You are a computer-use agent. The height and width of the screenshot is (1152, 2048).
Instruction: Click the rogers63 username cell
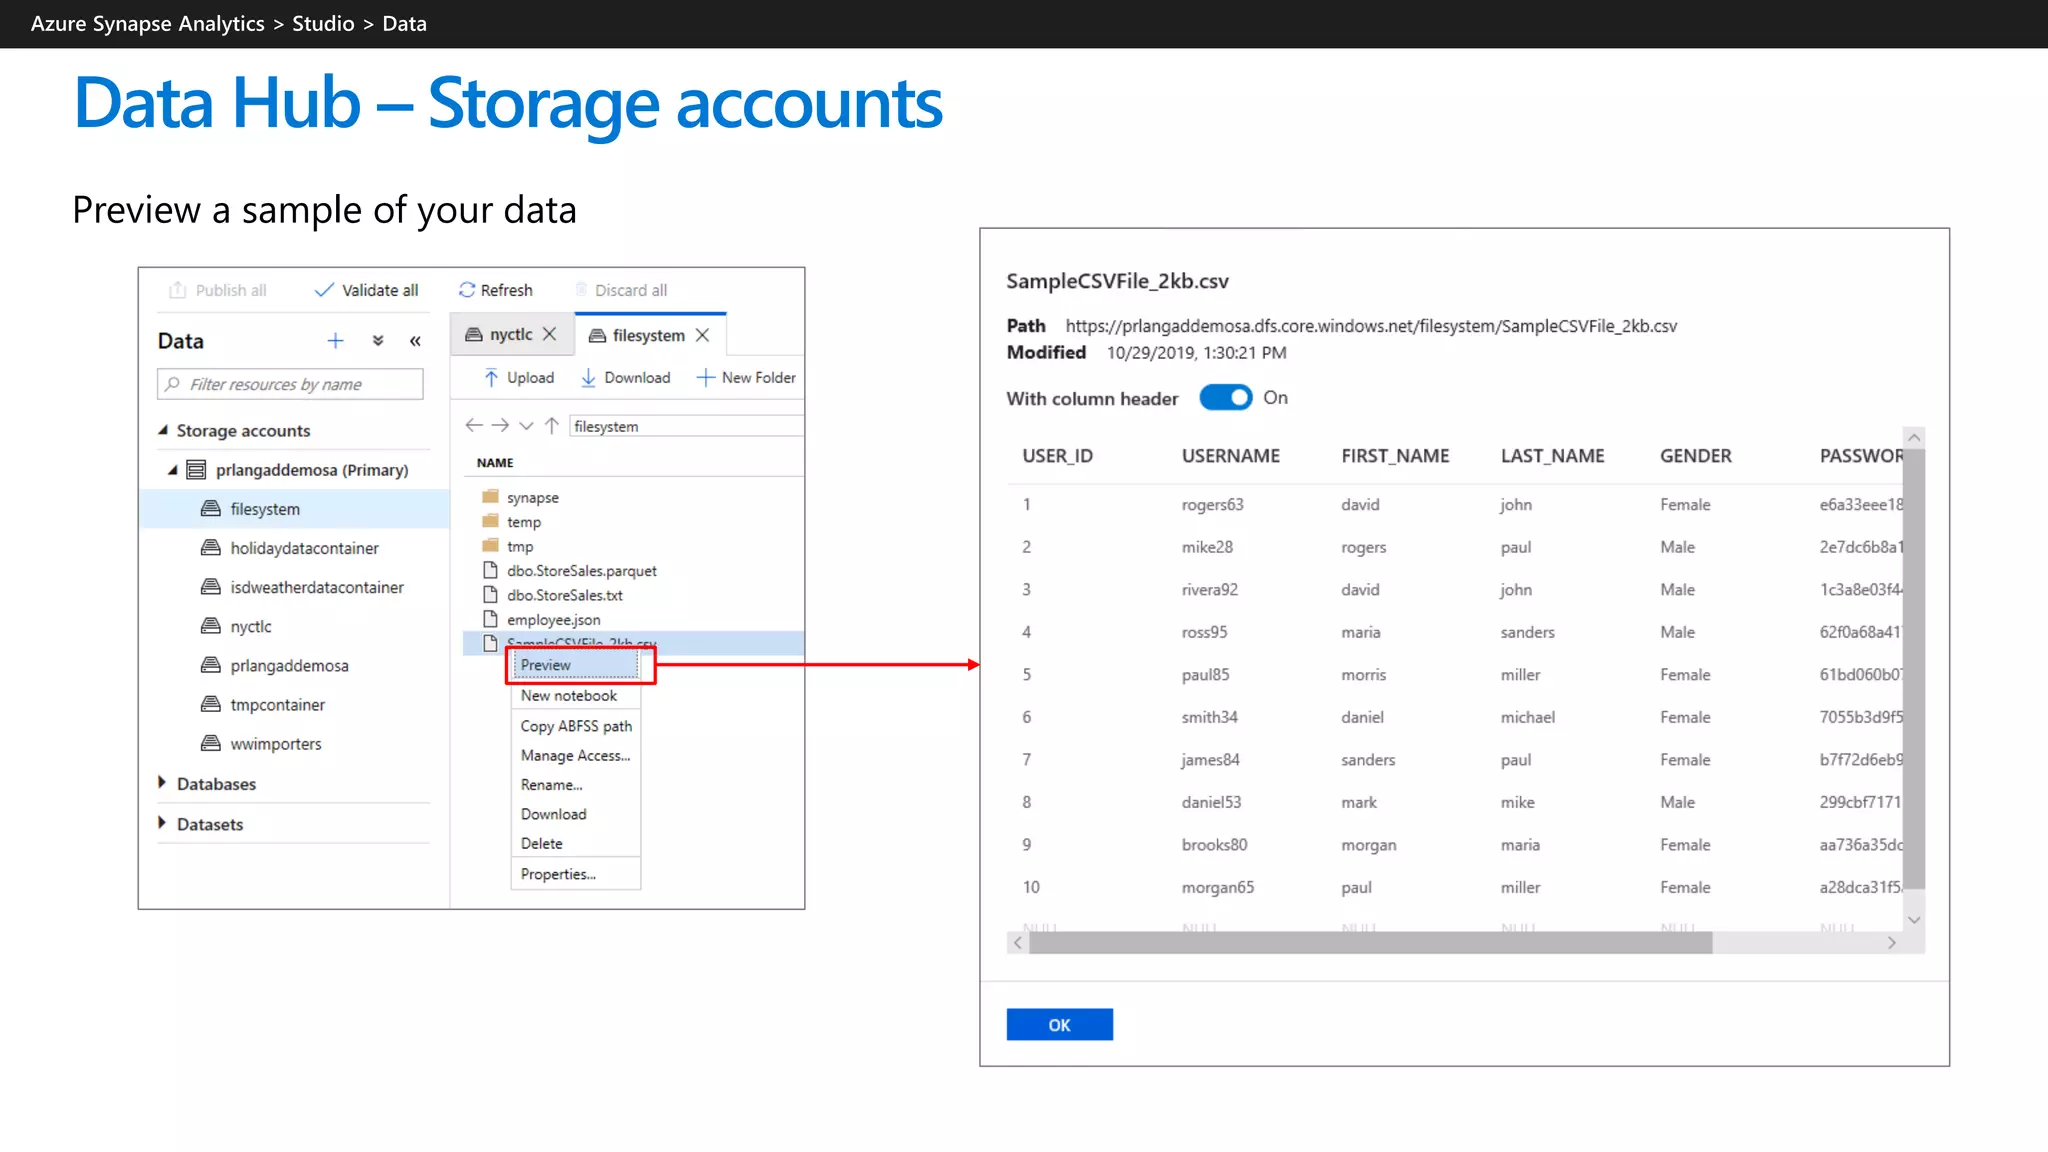tap(1212, 505)
